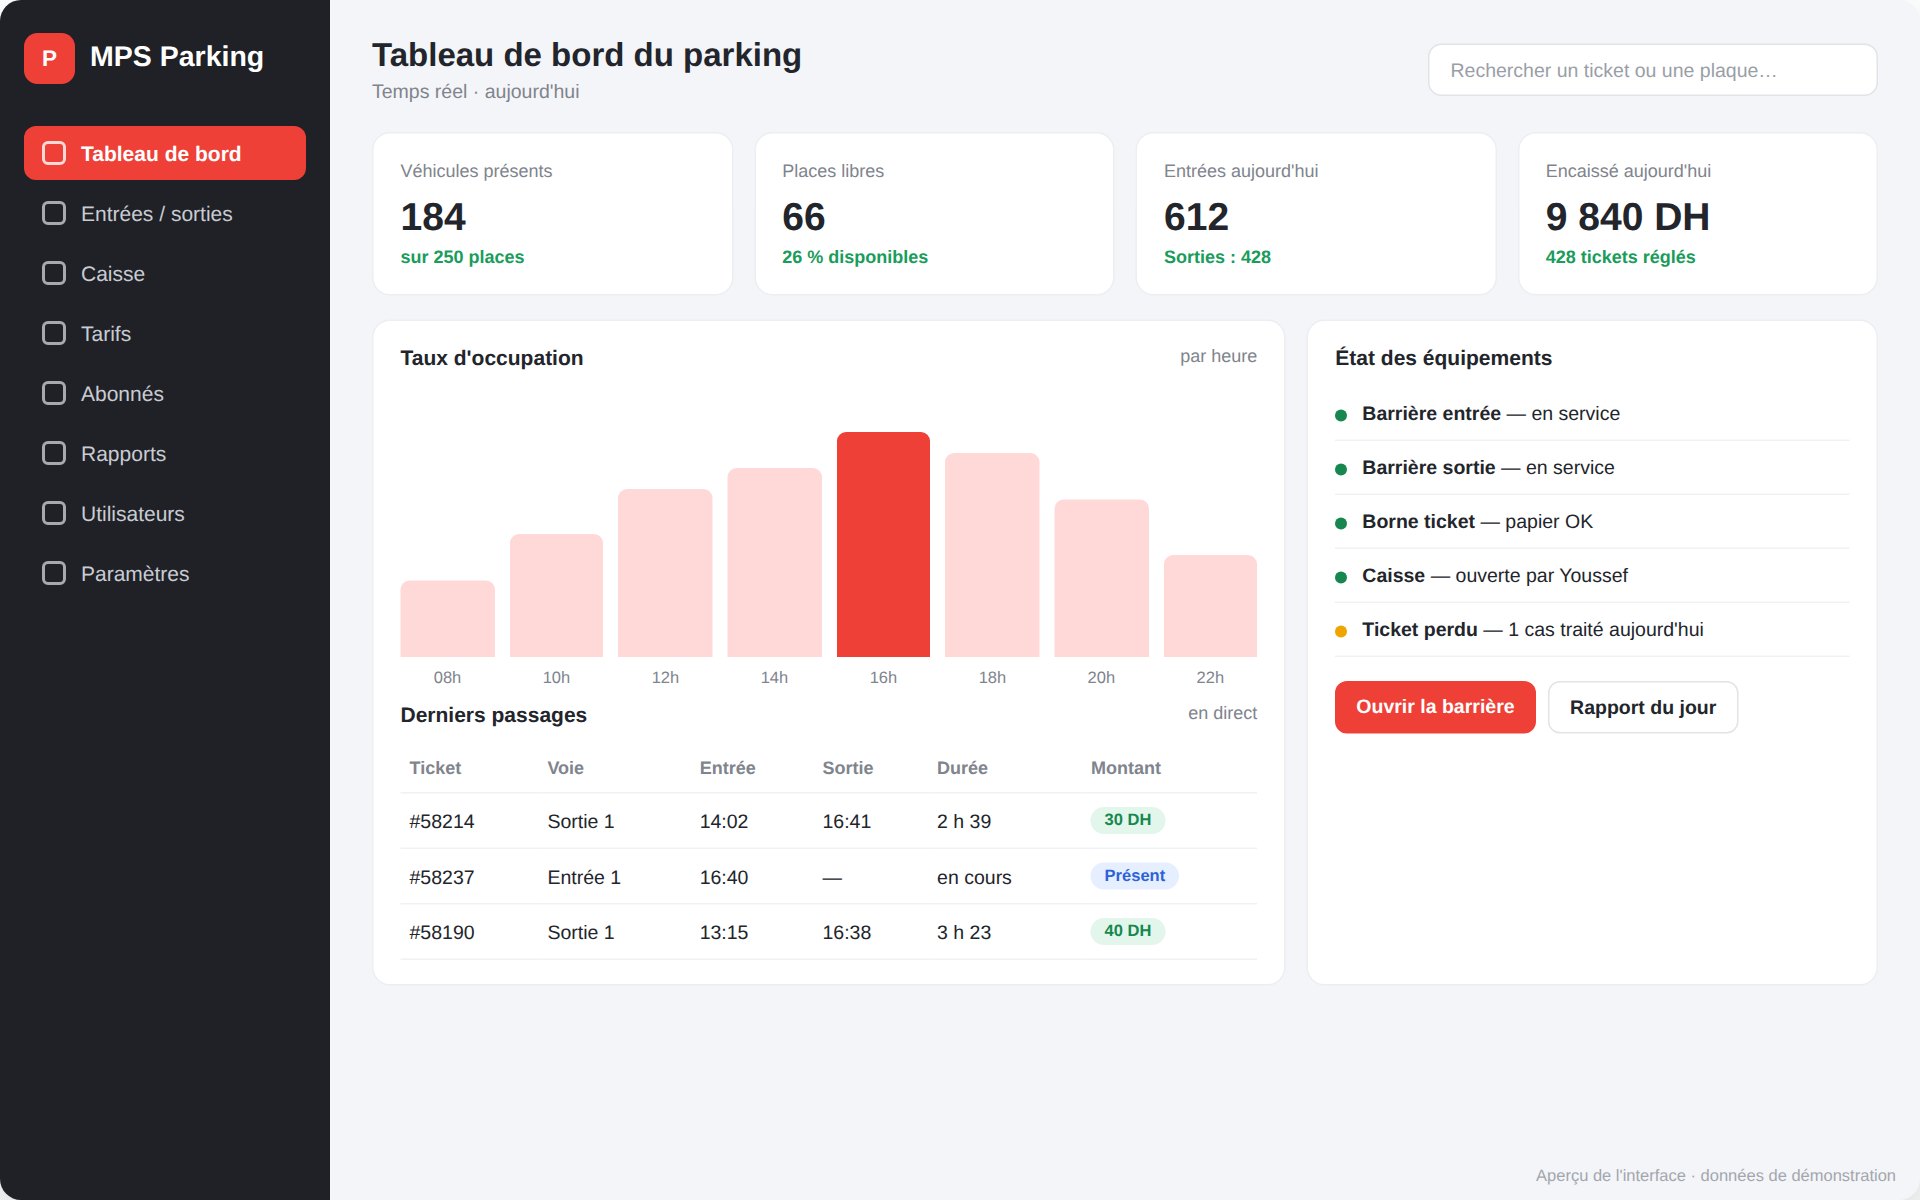Click the Places libres card
Screen dimensions: 1920x1200
(934, 214)
